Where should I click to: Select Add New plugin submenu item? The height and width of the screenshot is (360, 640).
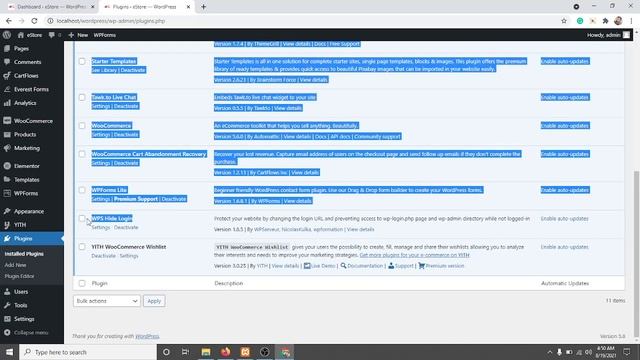(x=15, y=265)
